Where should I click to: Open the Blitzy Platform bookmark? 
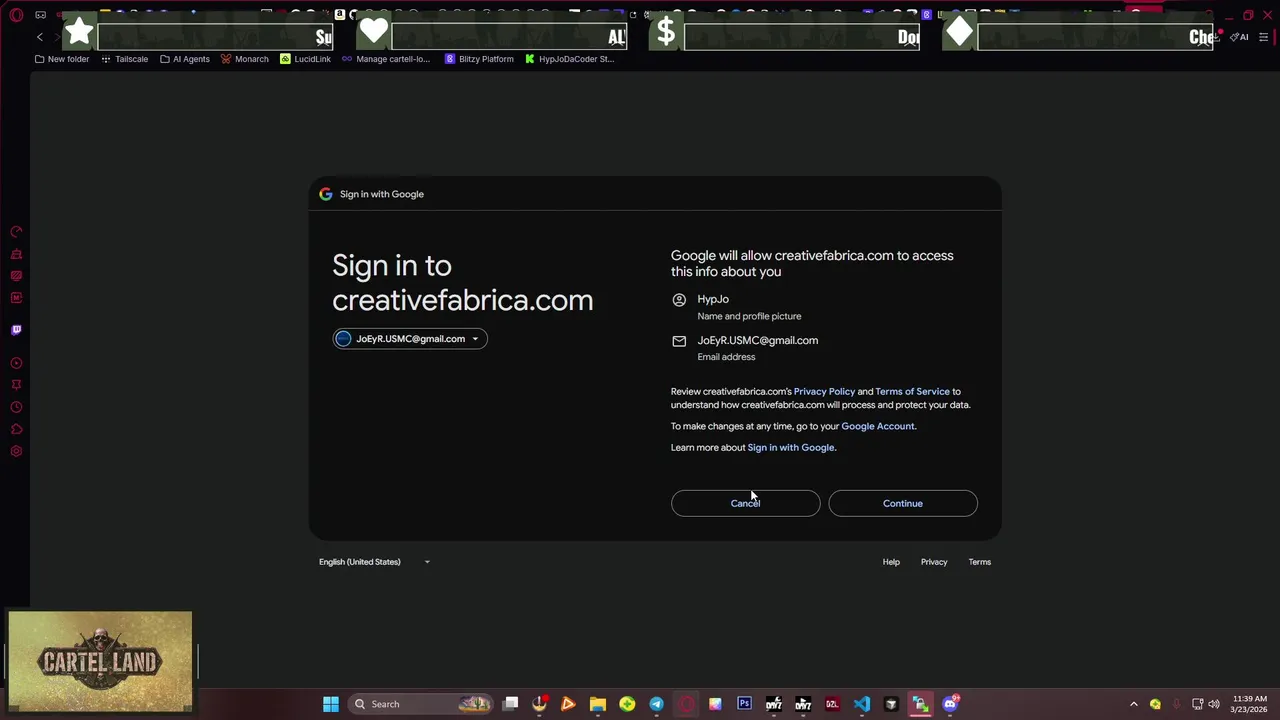point(479,59)
